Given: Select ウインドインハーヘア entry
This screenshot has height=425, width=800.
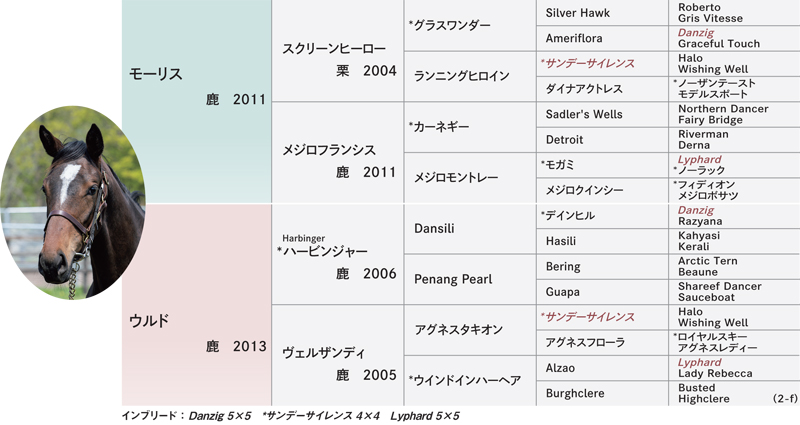Looking at the screenshot, I should [470, 381].
